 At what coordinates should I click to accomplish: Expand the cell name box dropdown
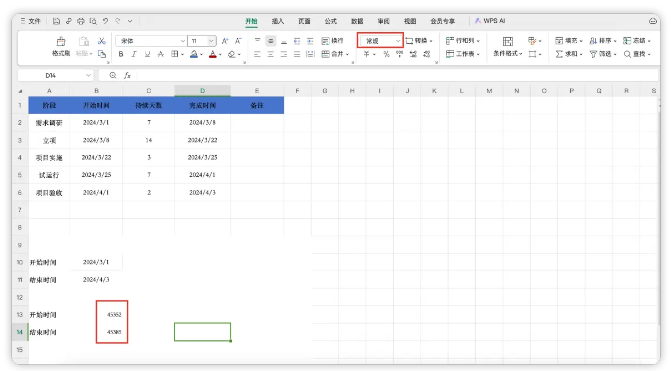point(88,75)
